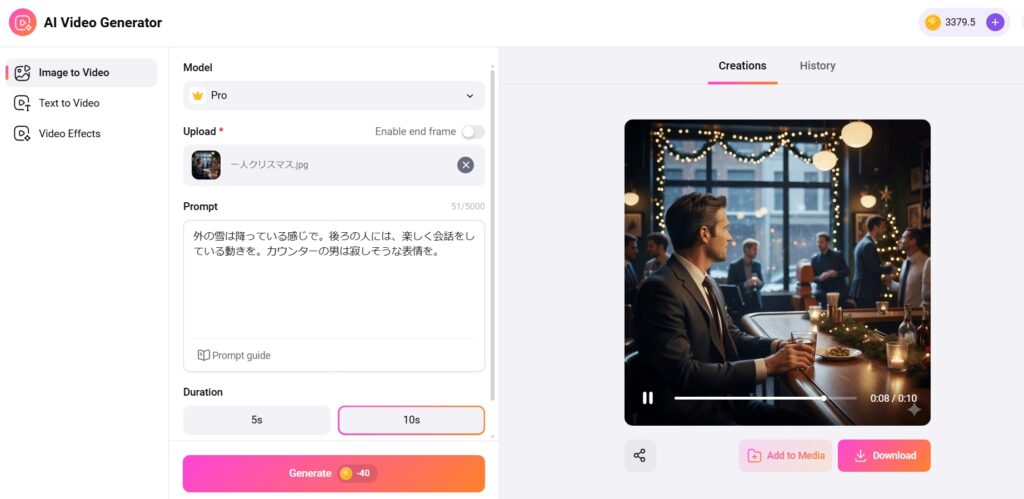Toggle the Enable end frame switch
The image size is (1024, 499).
click(x=472, y=132)
